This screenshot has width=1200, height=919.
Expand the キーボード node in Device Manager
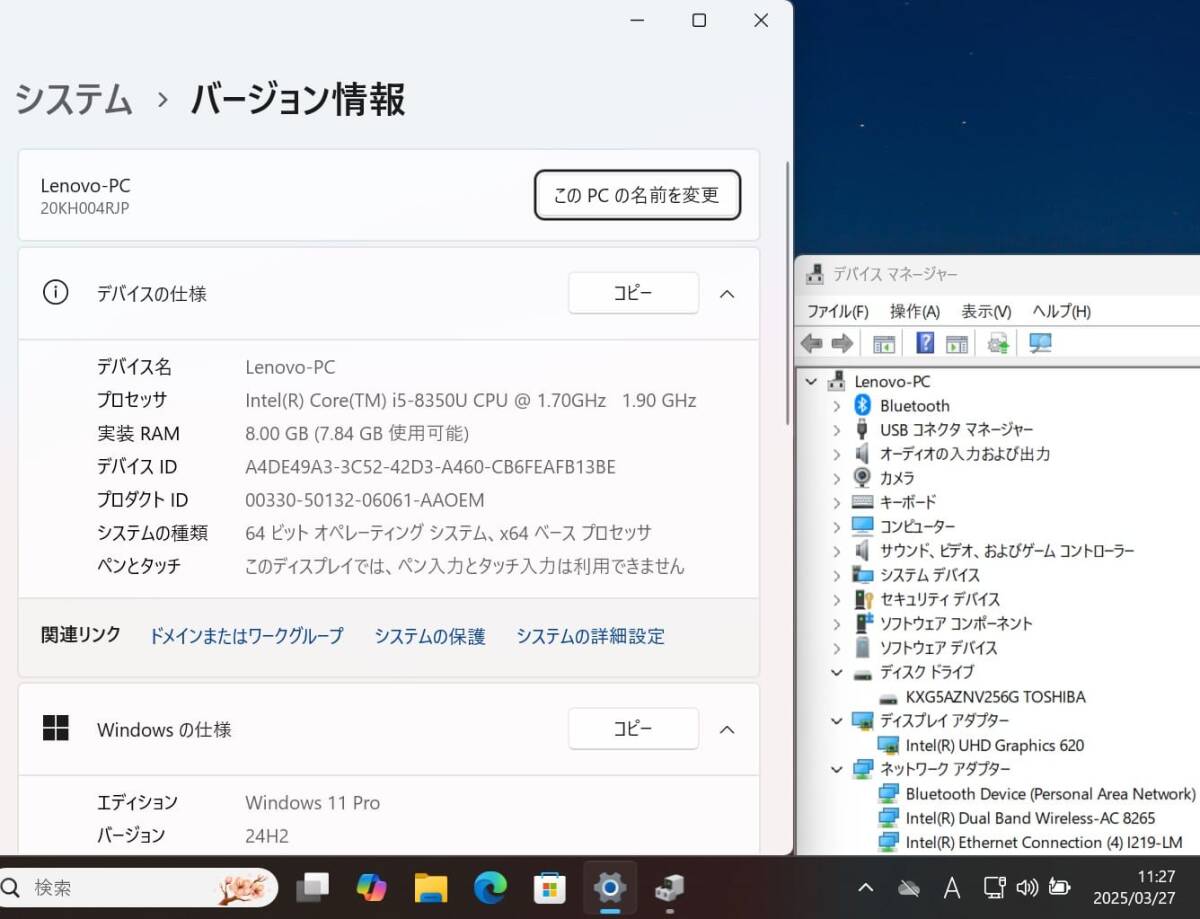point(838,502)
